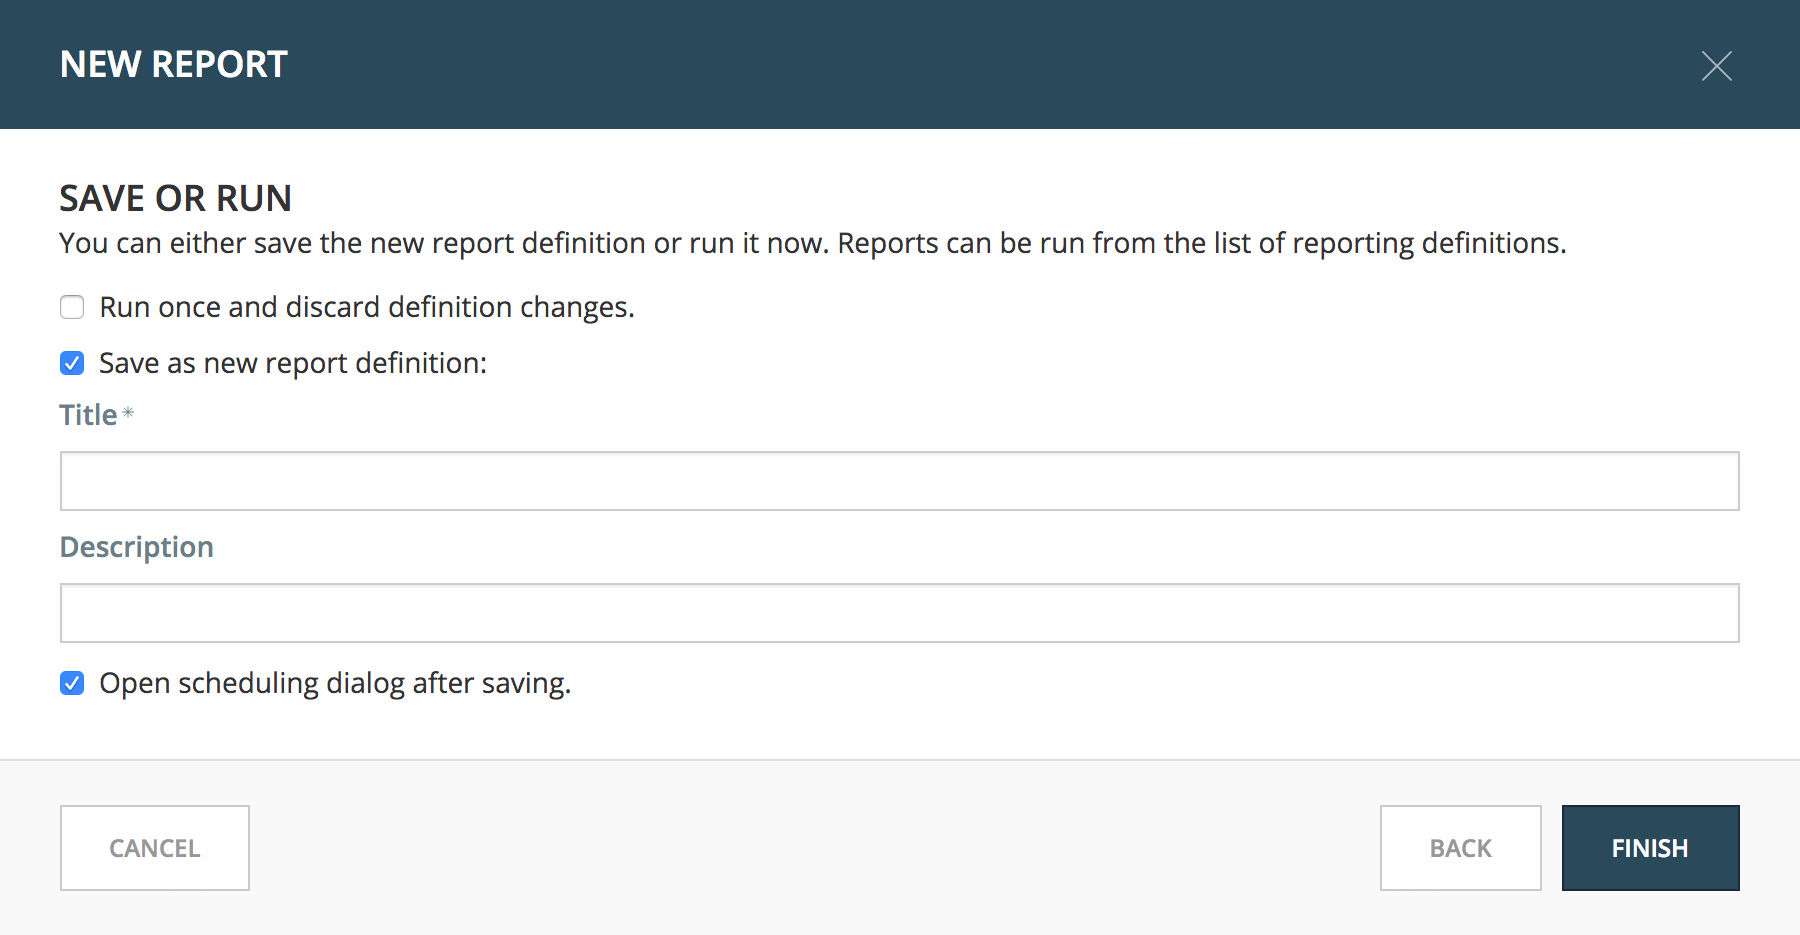Click the 'Open scheduling dialog after saving' label text

pos(335,683)
